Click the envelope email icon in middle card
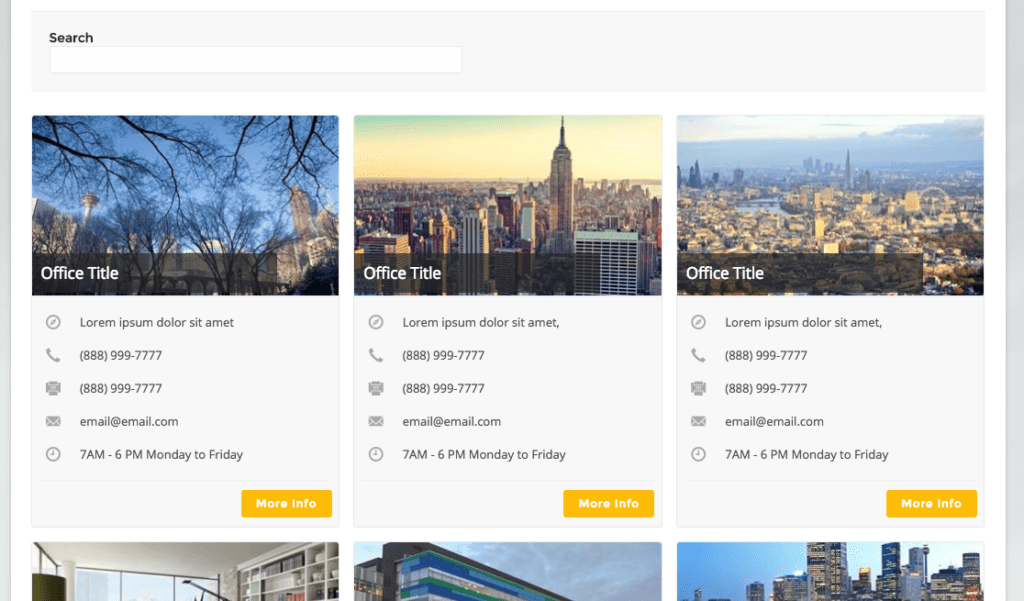 [x=376, y=421]
